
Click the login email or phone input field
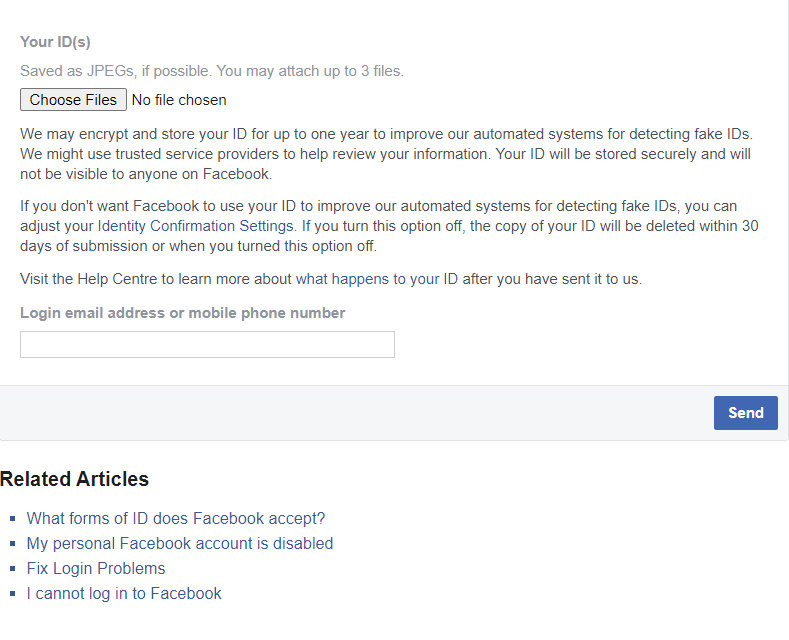[207, 345]
